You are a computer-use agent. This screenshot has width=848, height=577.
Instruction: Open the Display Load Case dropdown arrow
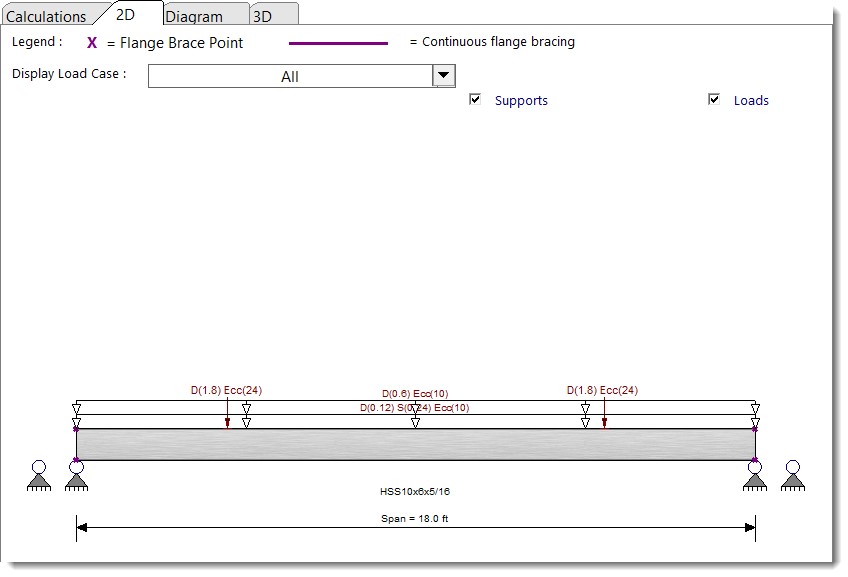click(444, 76)
